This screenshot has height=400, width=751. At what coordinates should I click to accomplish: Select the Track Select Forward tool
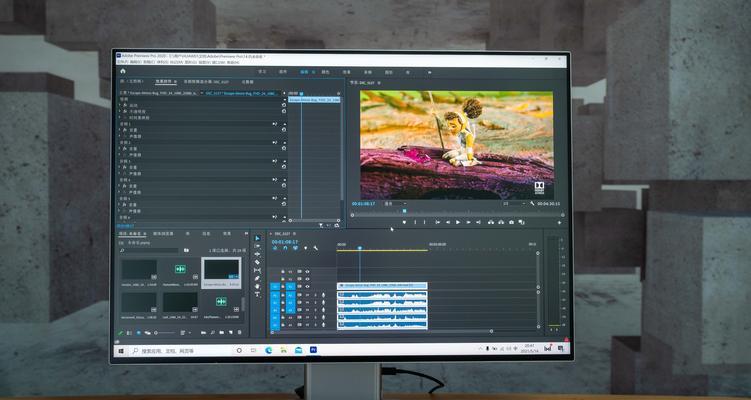click(257, 246)
